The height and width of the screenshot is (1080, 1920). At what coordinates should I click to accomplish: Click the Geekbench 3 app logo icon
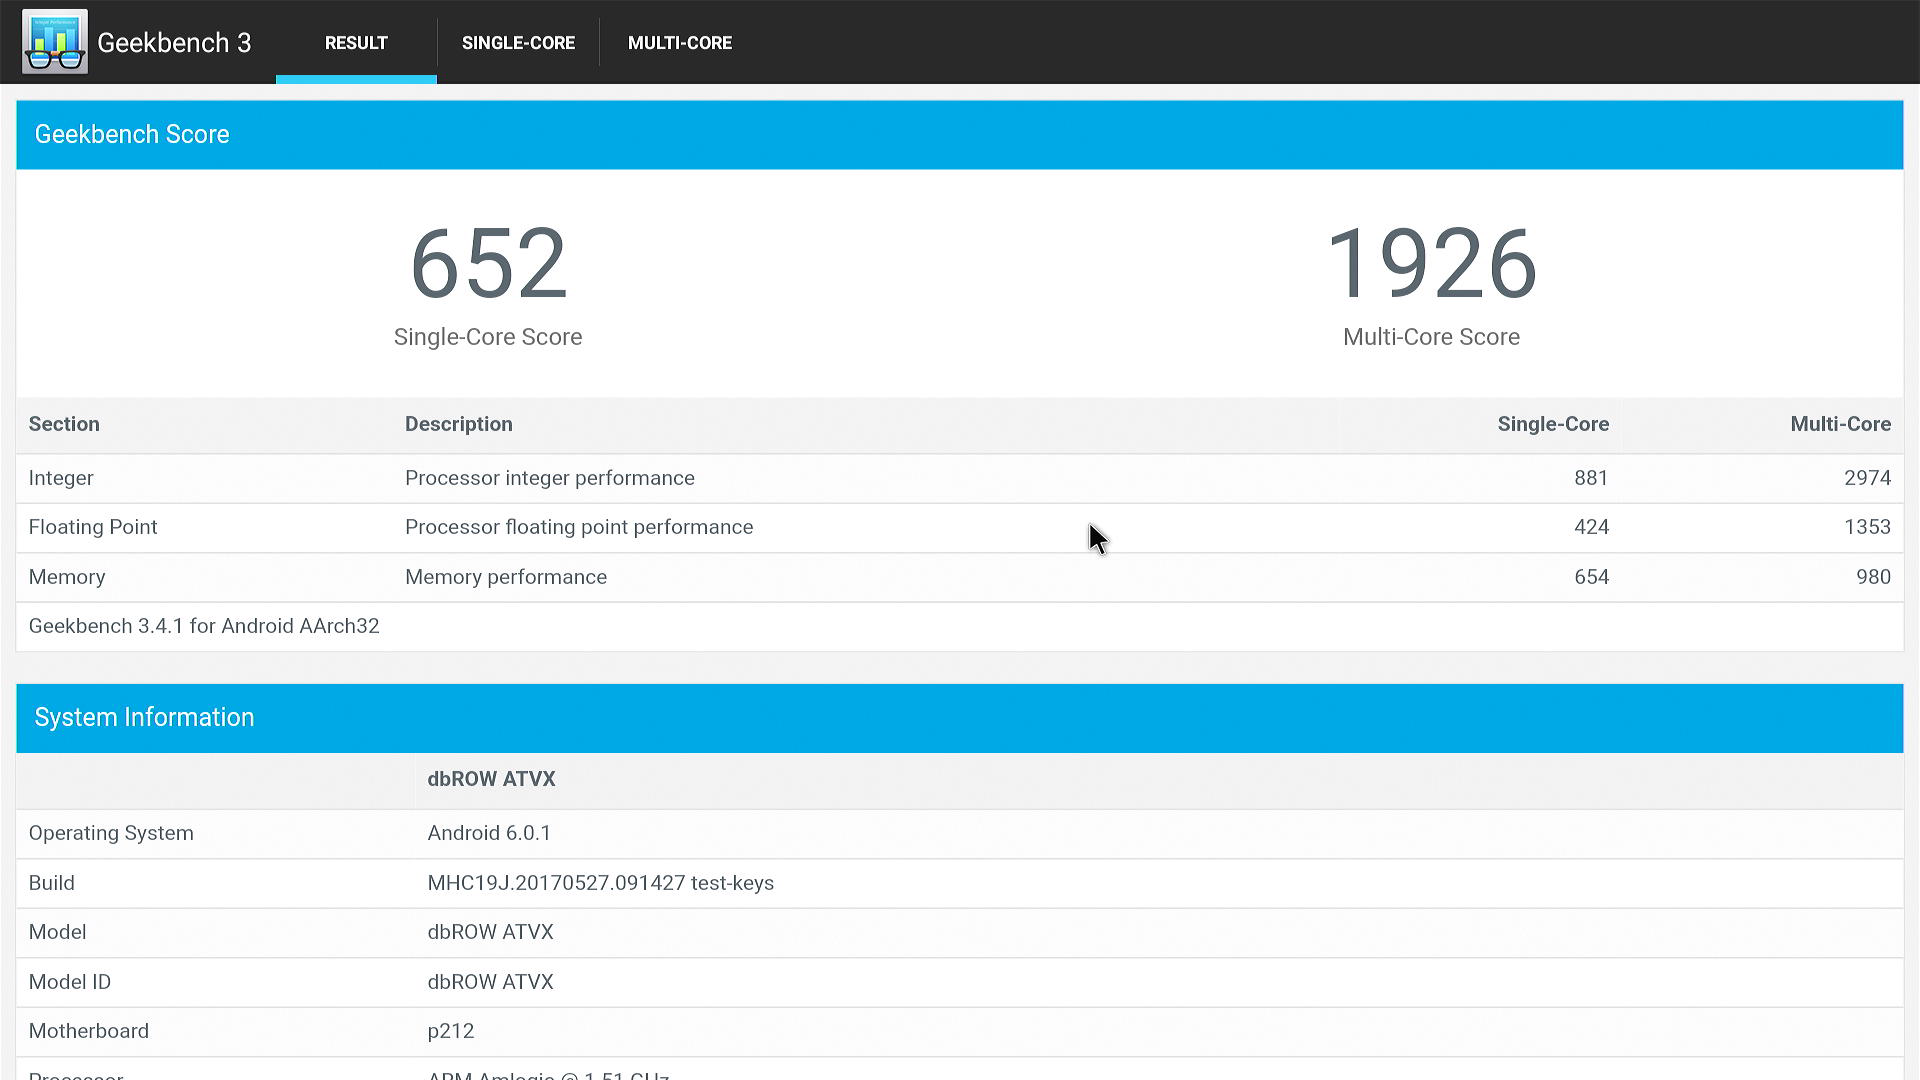click(x=55, y=41)
